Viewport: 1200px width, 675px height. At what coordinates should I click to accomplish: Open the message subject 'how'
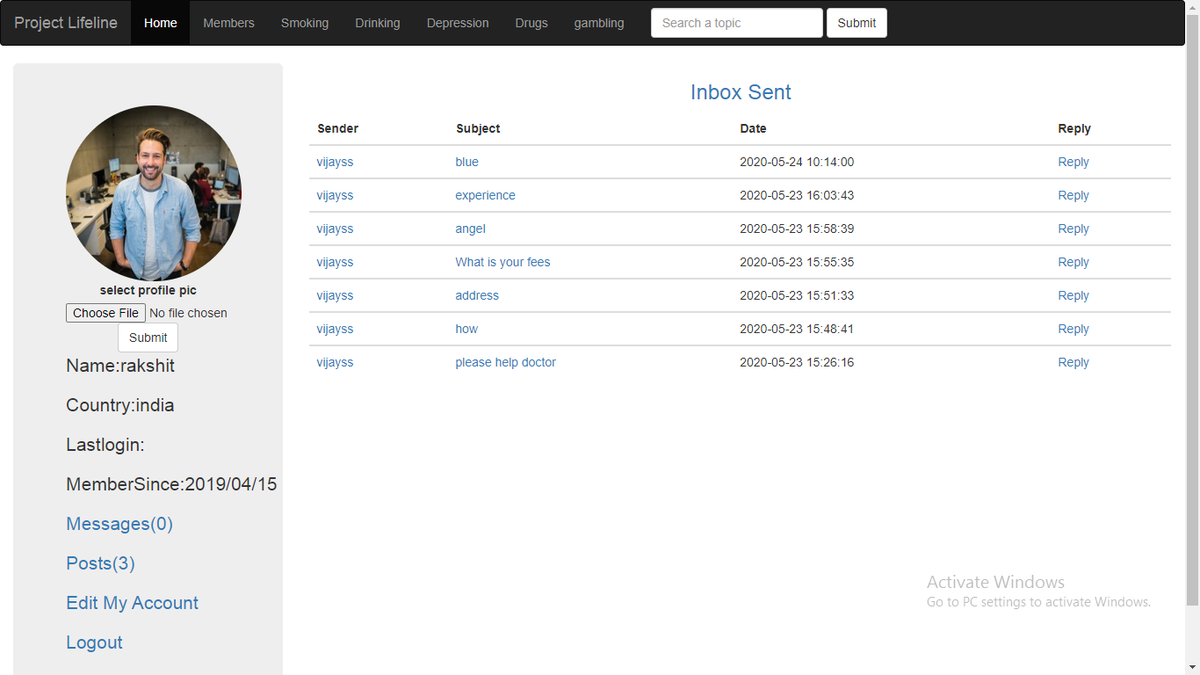click(467, 329)
